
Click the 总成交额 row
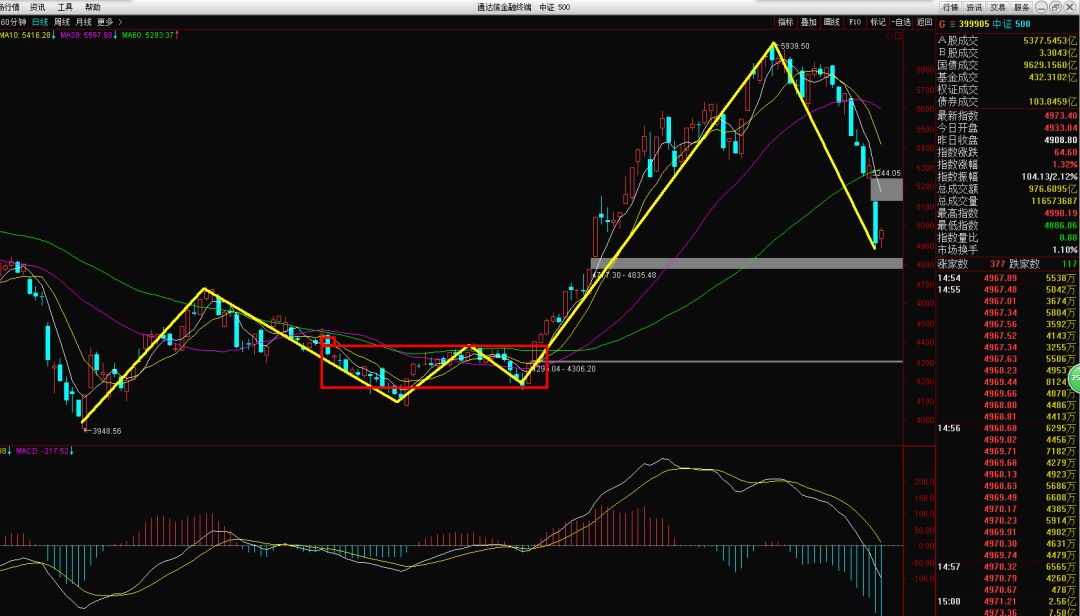point(1007,189)
